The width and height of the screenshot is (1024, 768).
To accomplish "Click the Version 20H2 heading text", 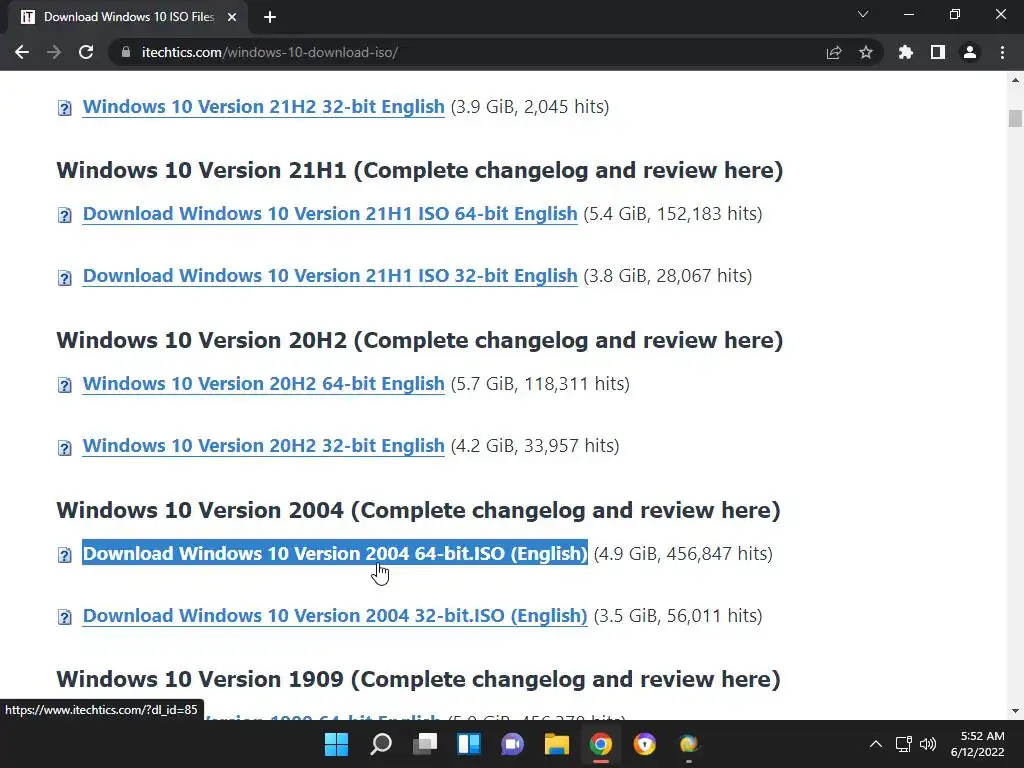I will 419,340.
